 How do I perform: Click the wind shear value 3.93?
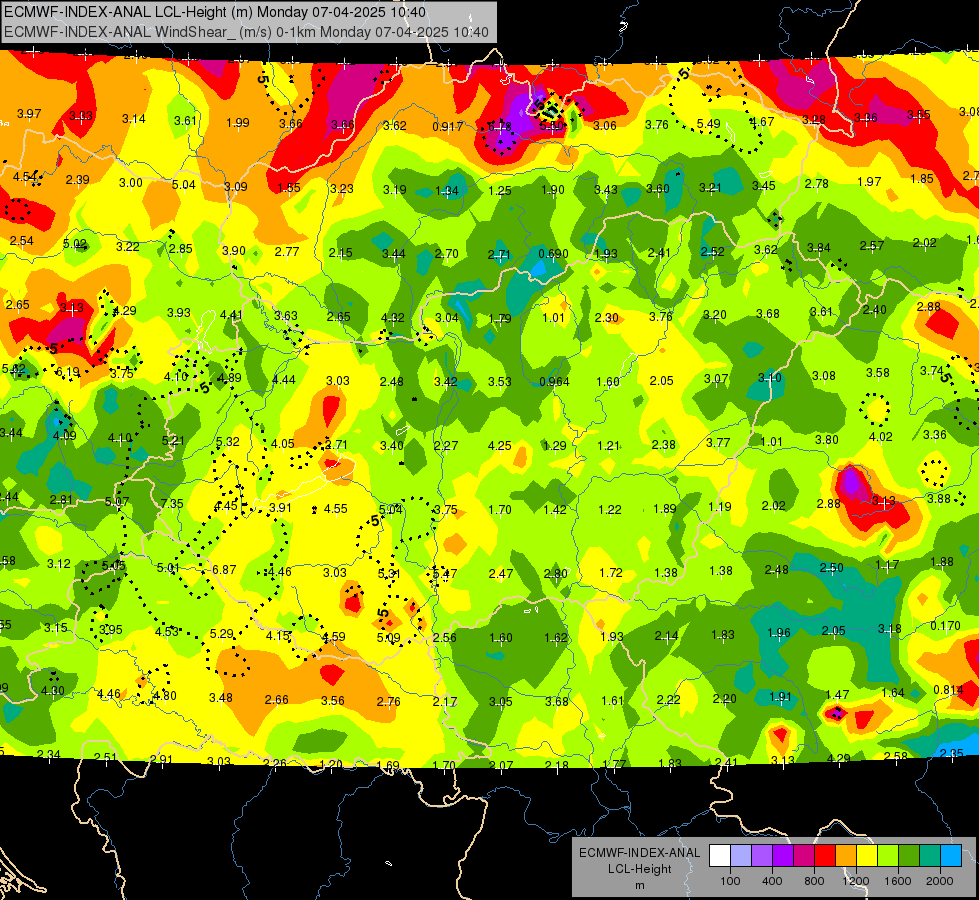(x=179, y=312)
